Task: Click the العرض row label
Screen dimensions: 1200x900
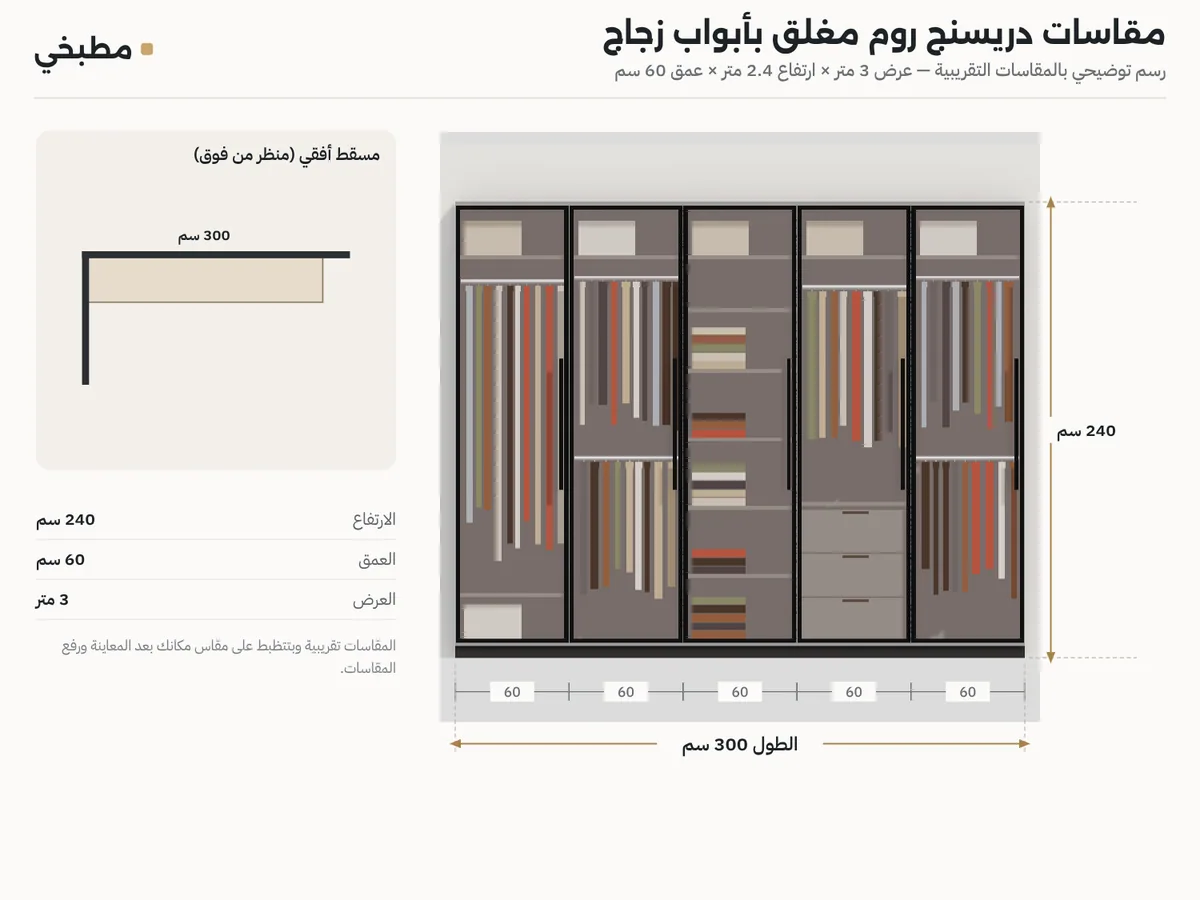Action: [x=376, y=600]
